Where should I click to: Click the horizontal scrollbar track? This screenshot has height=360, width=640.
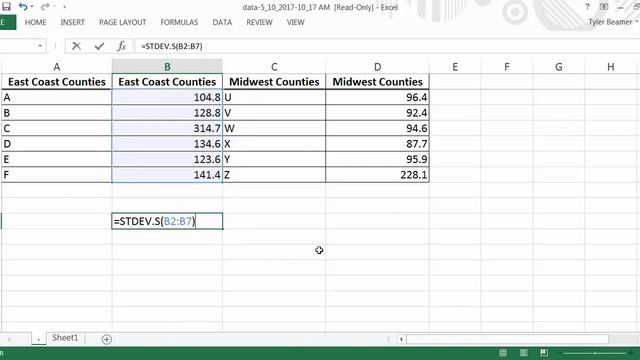507,339
